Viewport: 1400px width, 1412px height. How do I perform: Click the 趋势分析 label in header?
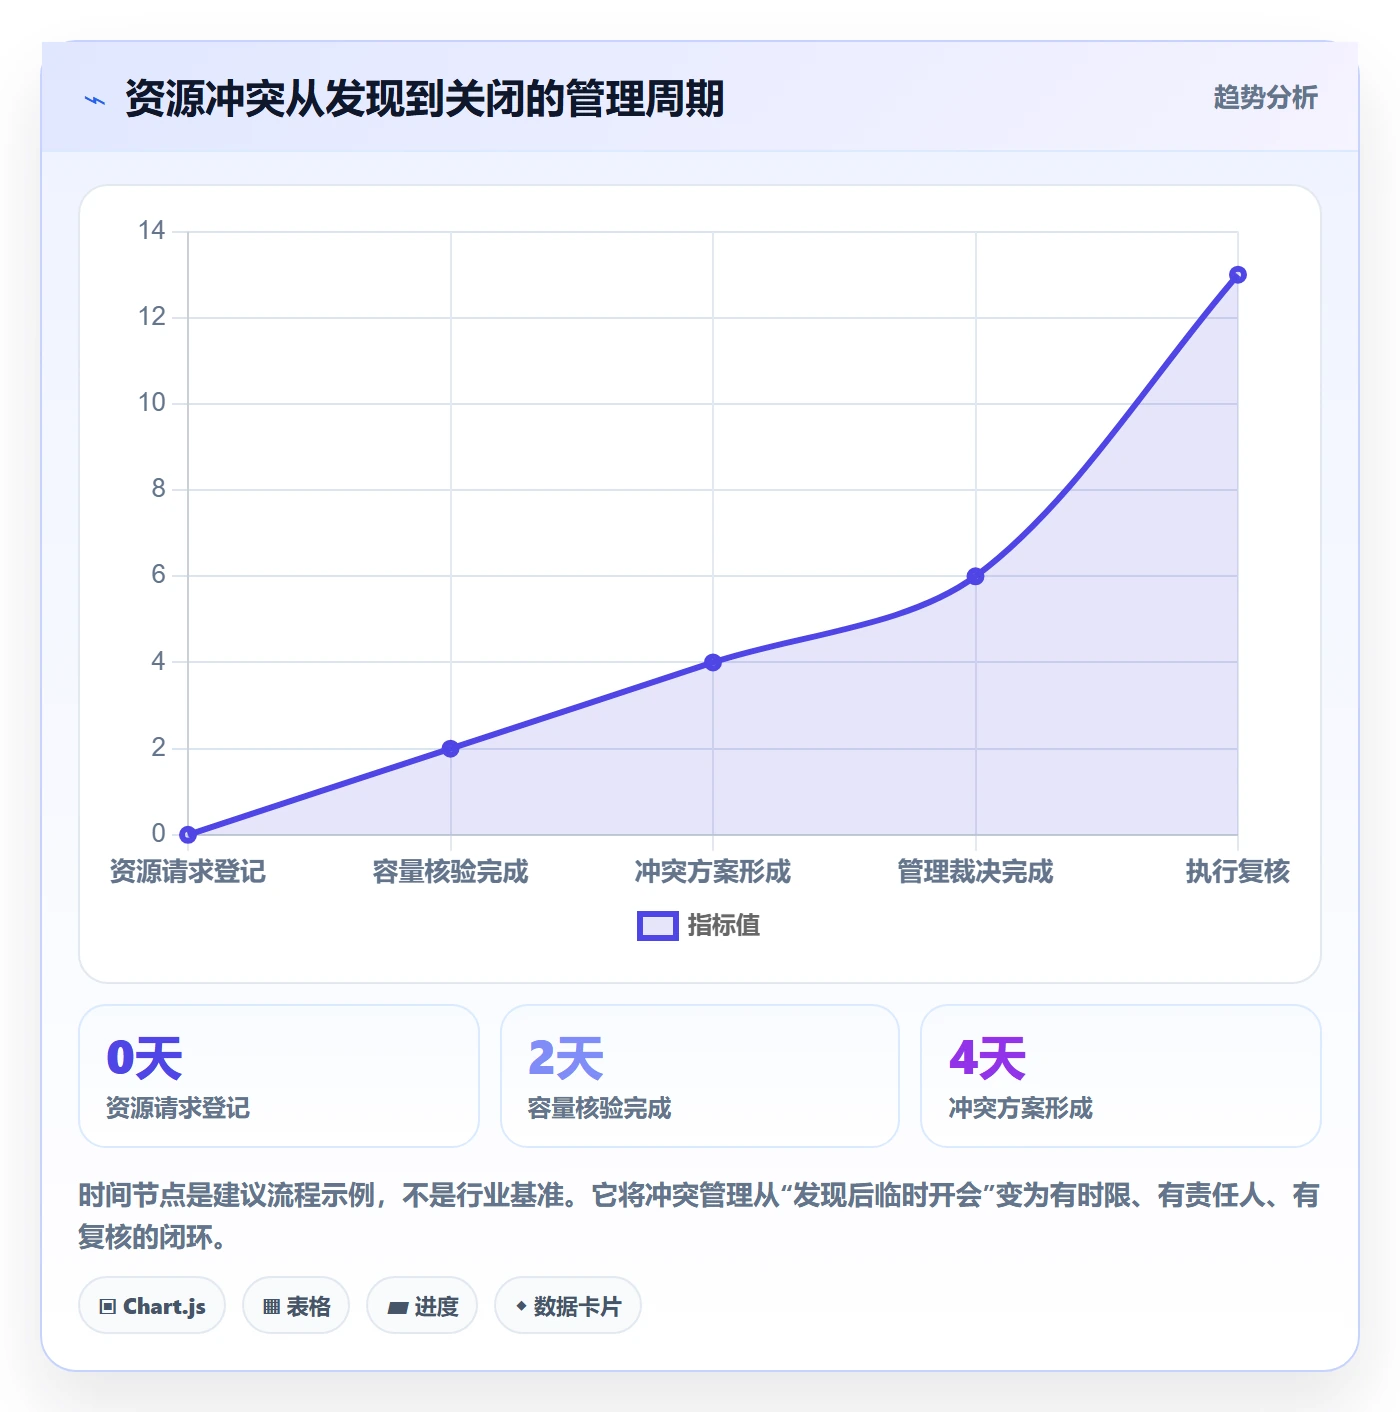1265,97
